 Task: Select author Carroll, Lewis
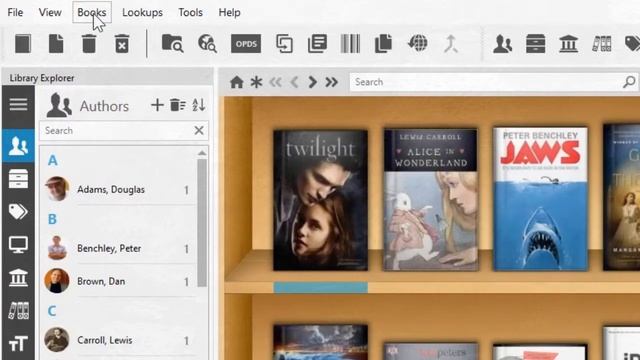(x=118, y=340)
